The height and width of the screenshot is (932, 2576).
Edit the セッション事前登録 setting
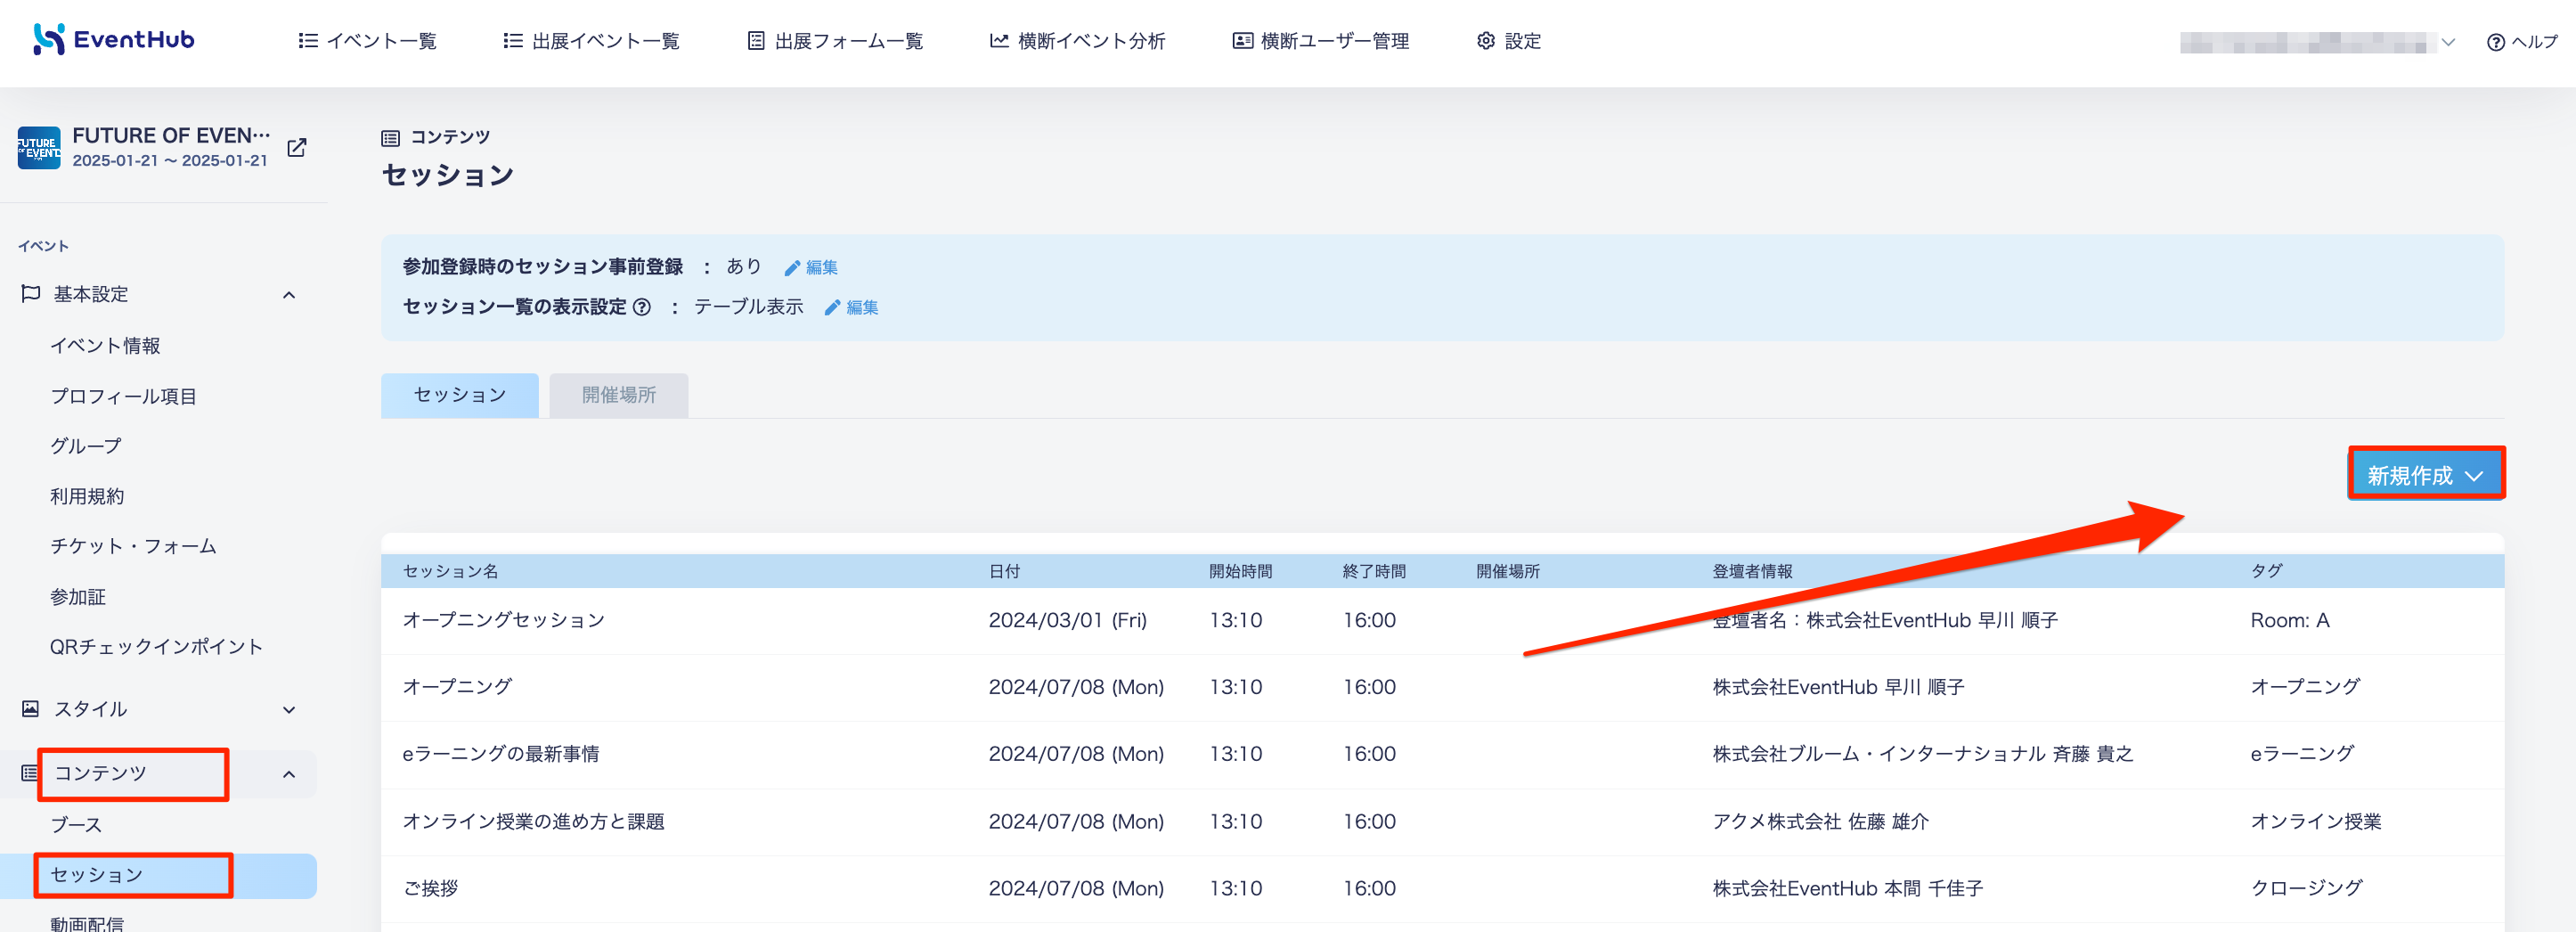point(811,267)
